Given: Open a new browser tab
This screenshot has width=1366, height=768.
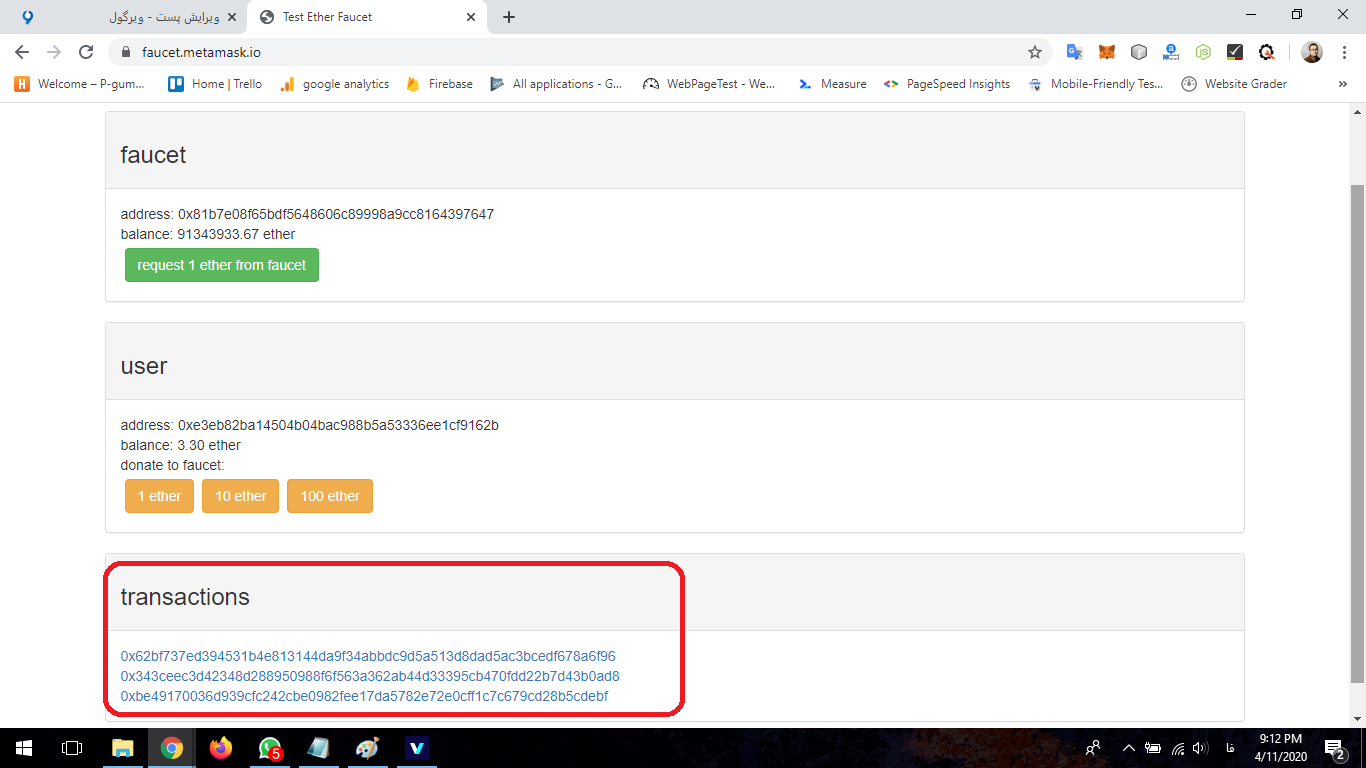Looking at the screenshot, I should point(509,17).
